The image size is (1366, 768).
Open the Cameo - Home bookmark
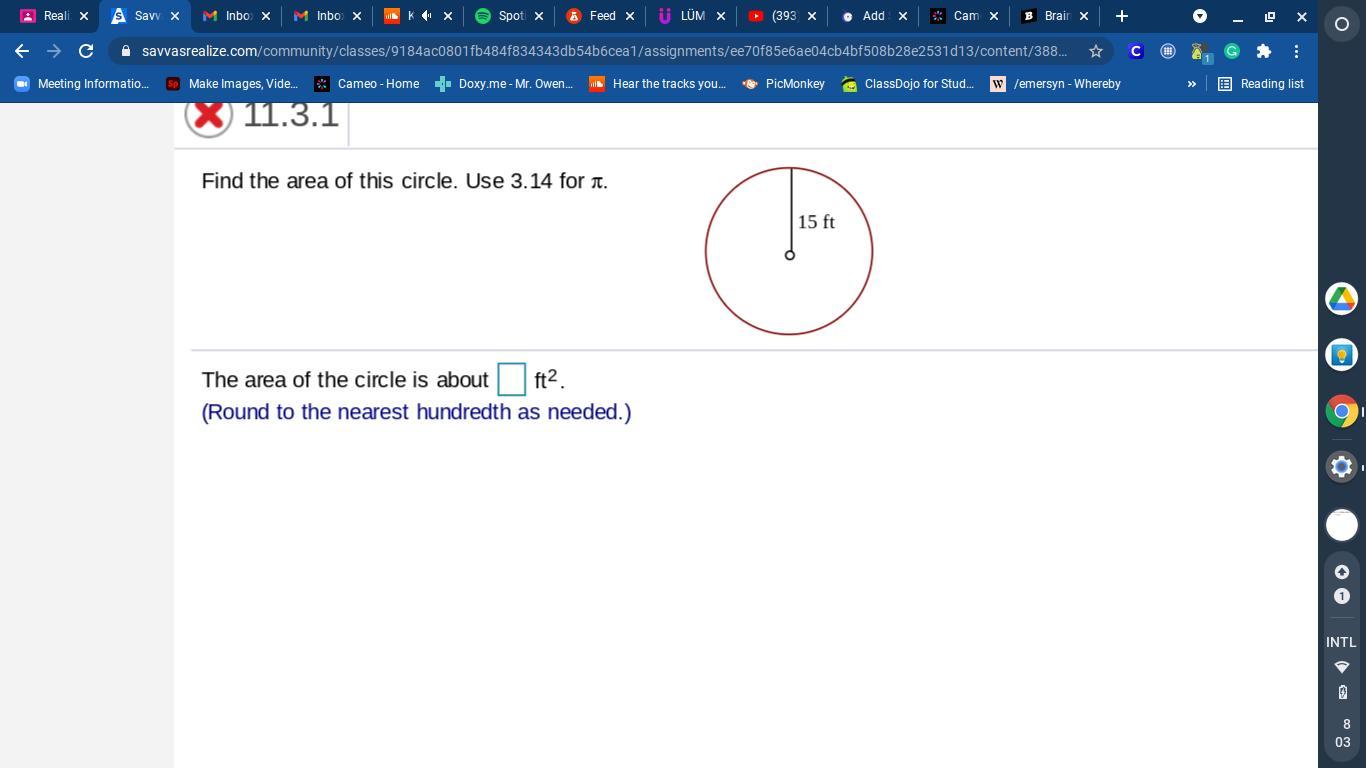click(x=367, y=84)
